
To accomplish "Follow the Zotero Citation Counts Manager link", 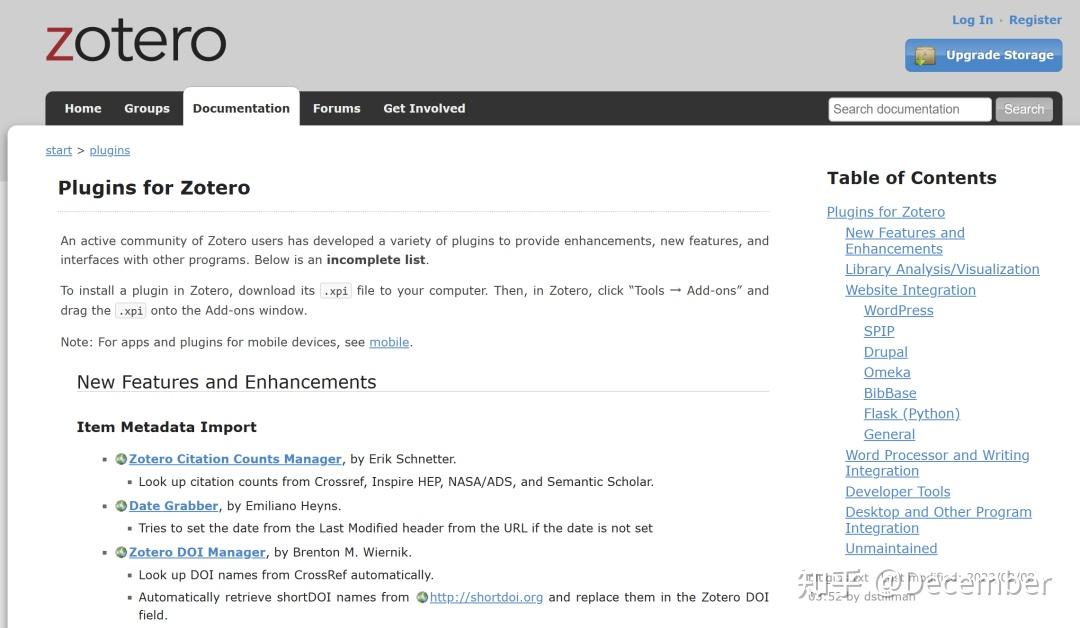I will coord(235,458).
